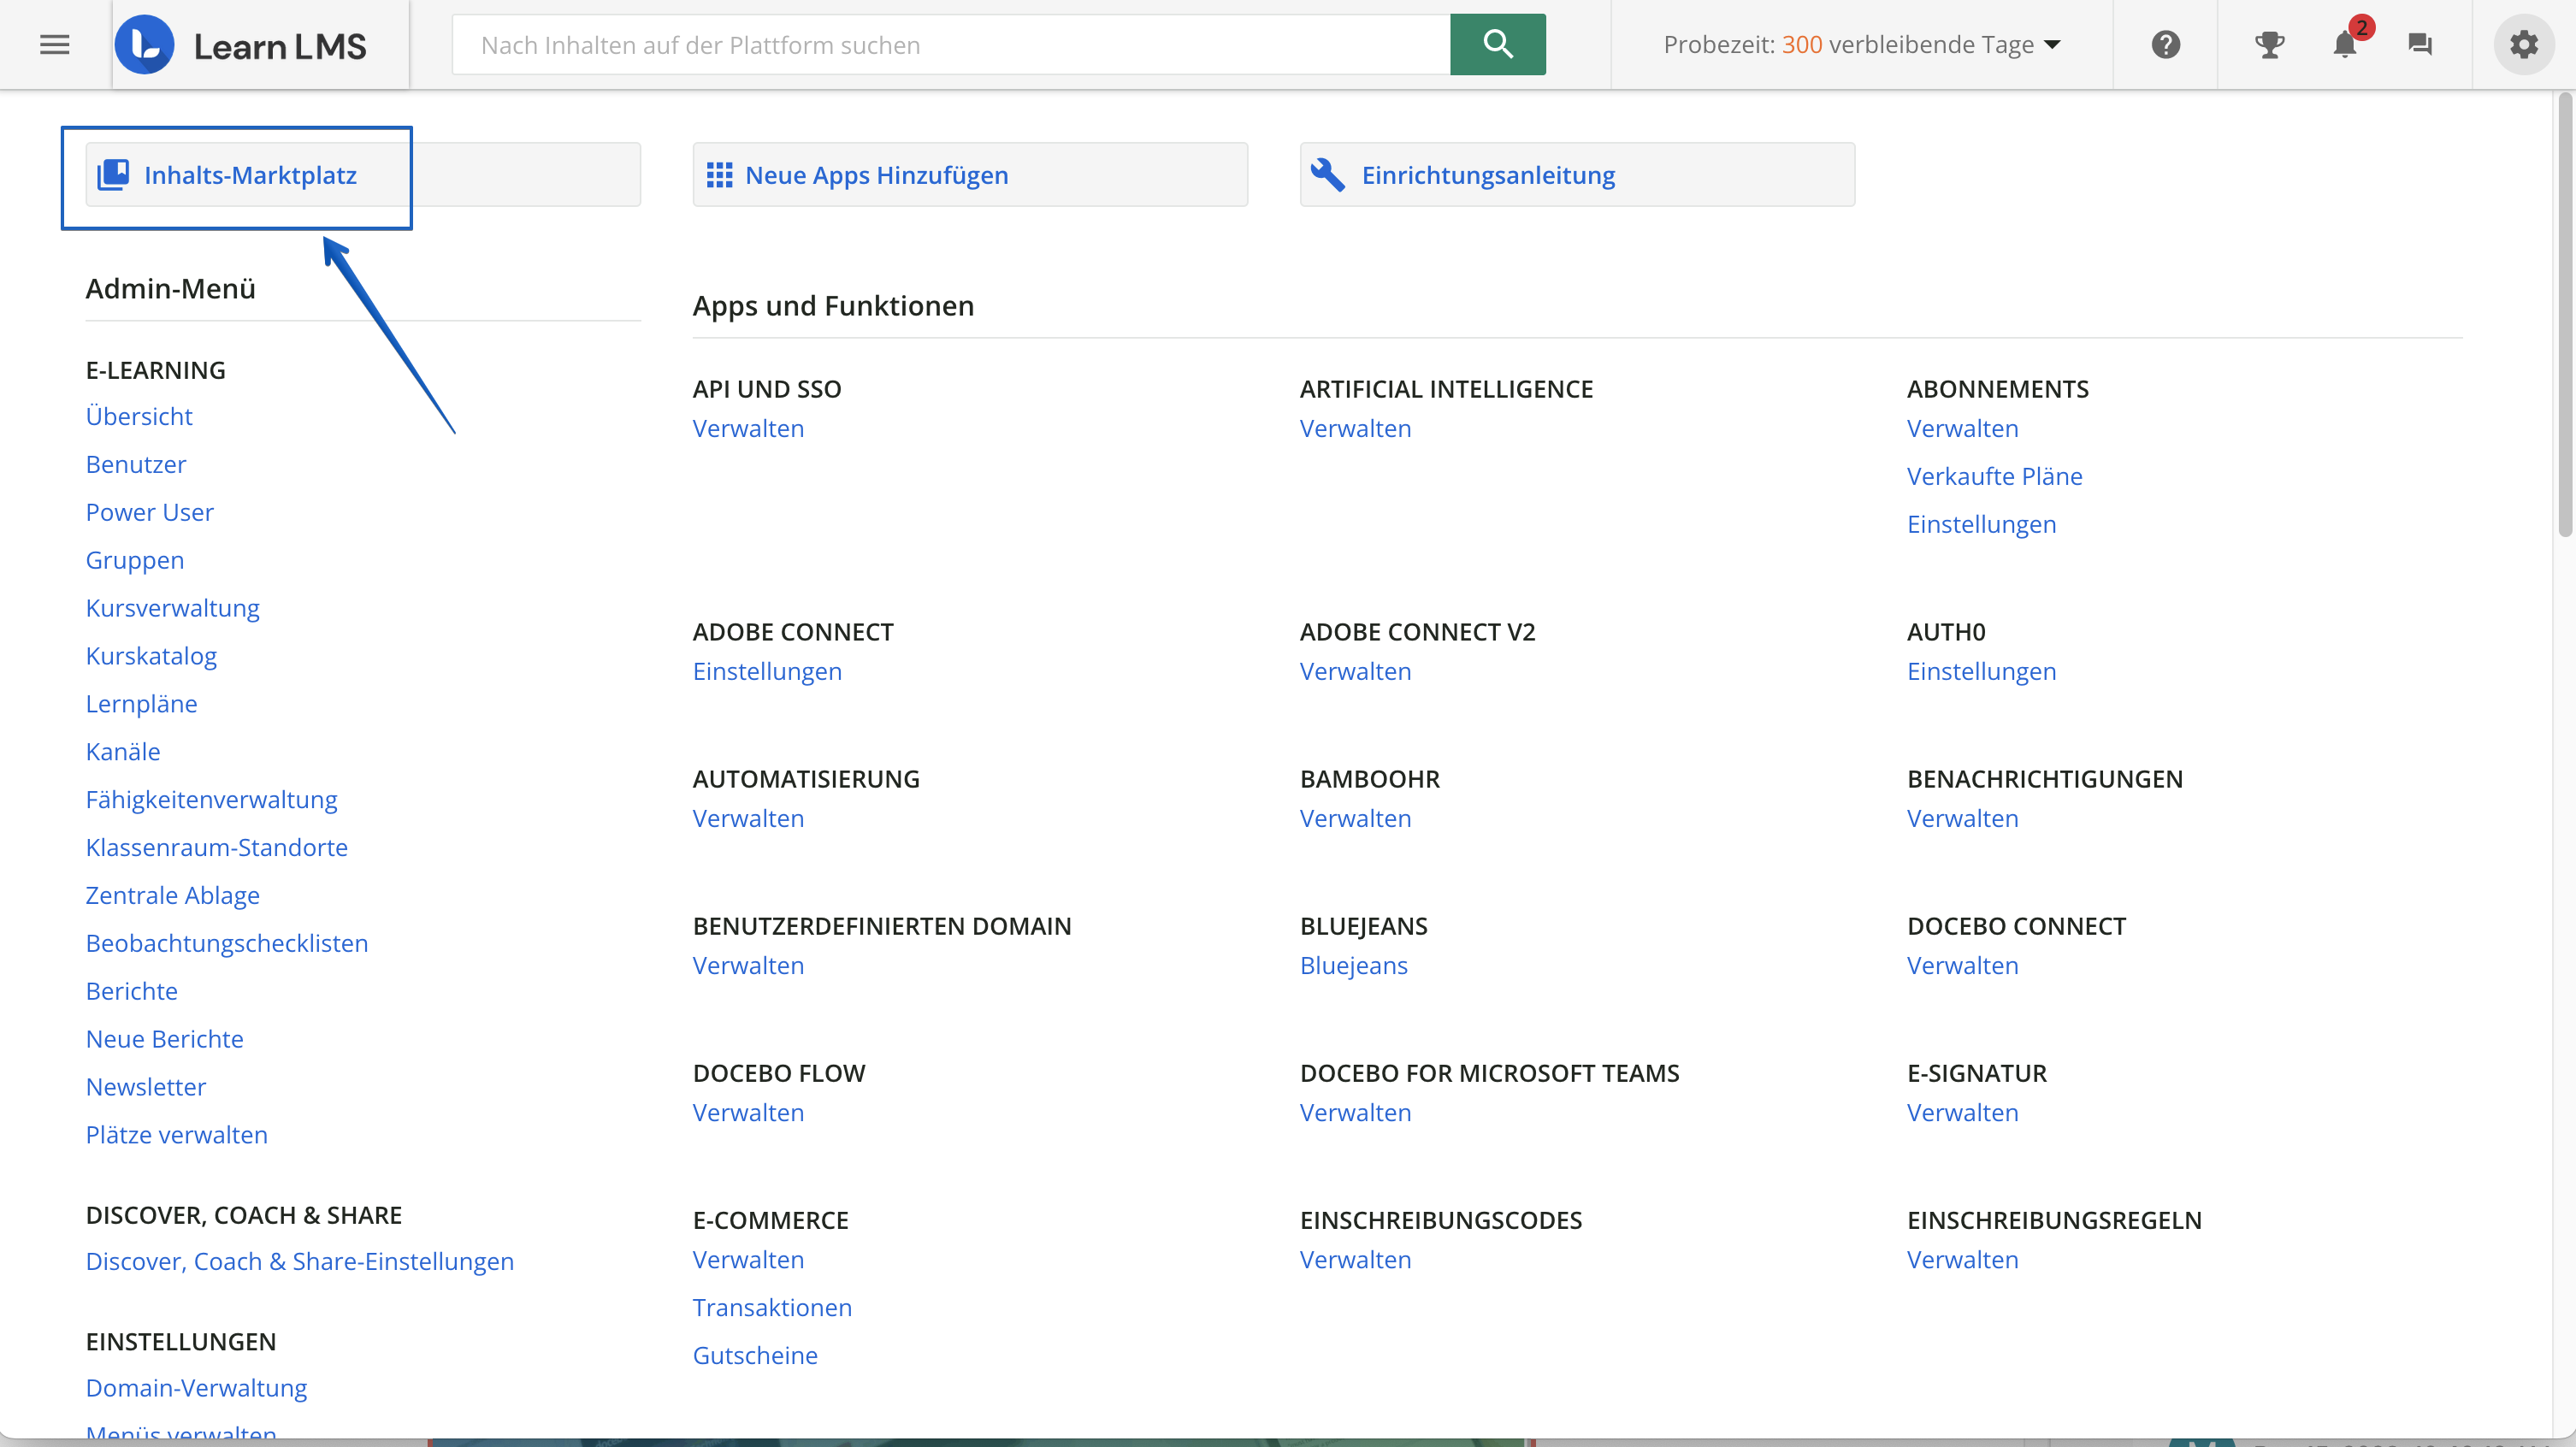Open Verkaufte Pläne link
Image resolution: width=2576 pixels, height=1447 pixels.
click(1994, 476)
